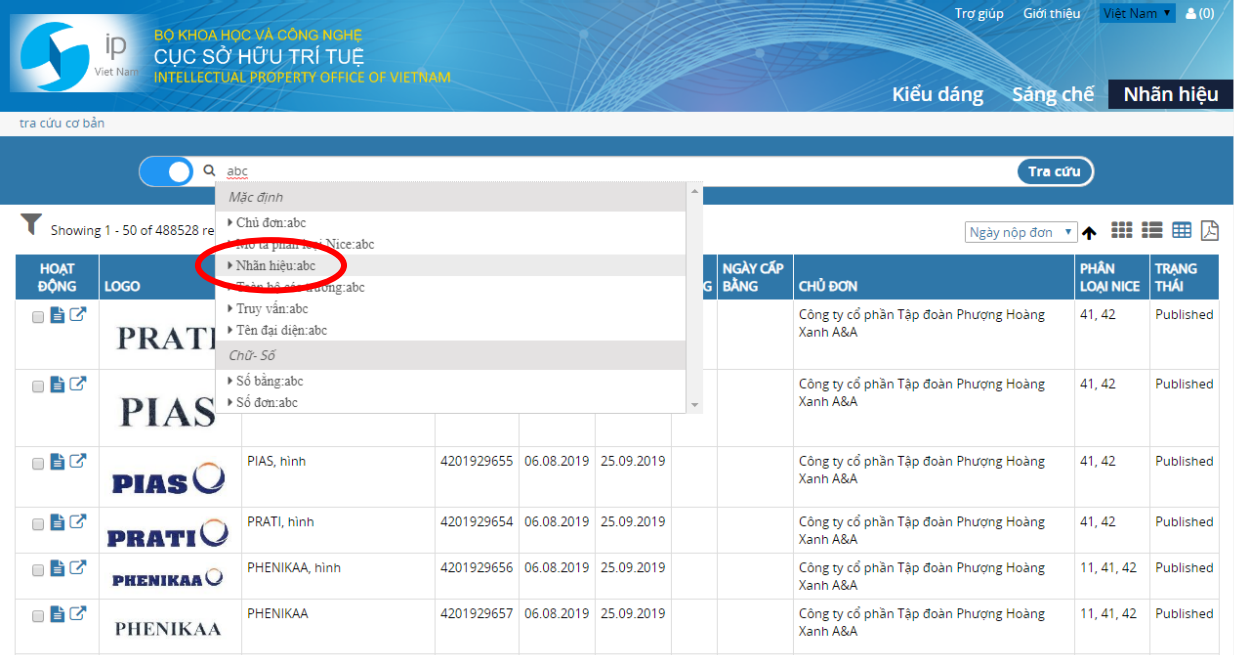The height and width of the screenshot is (655, 1234).
Task: Open external link icon in second PIAS row
Action: click(77, 384)
